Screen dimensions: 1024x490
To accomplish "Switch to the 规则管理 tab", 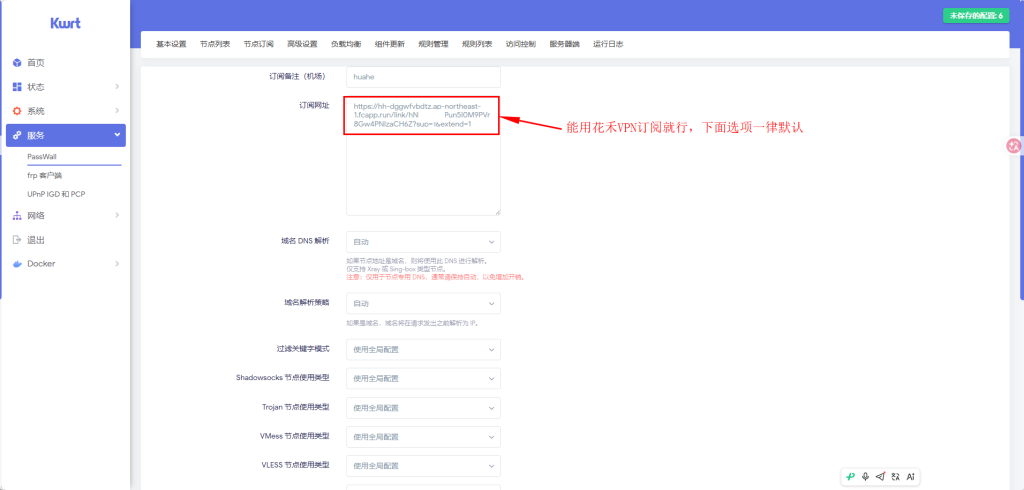I will [x=434, y=44].
